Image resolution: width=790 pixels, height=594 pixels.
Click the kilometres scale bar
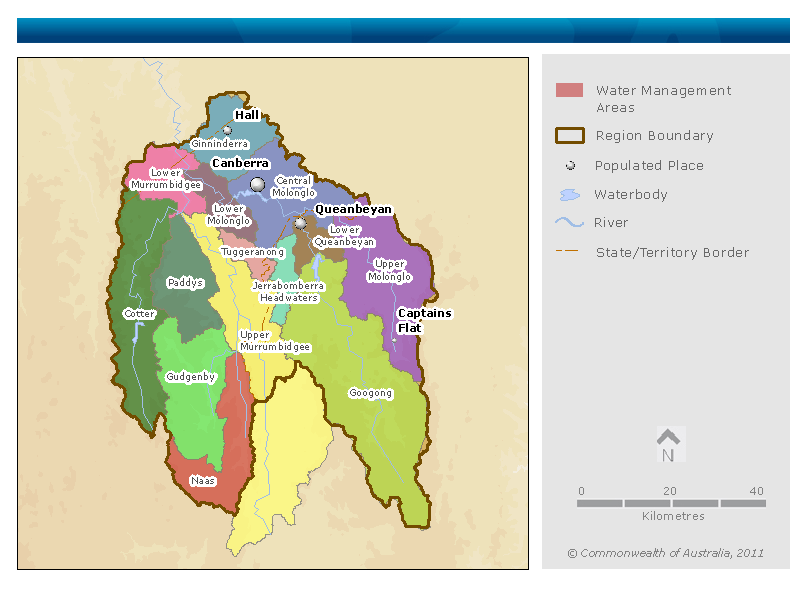coord(671,503)
